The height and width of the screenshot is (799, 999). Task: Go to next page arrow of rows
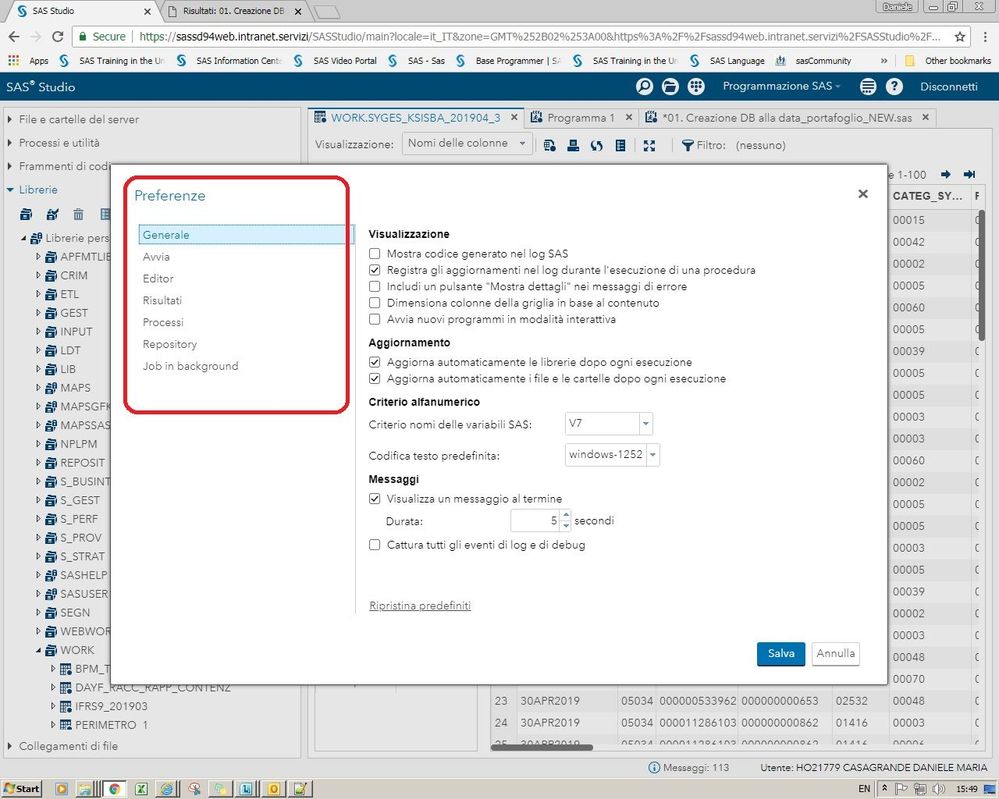(x=945, y=174)
